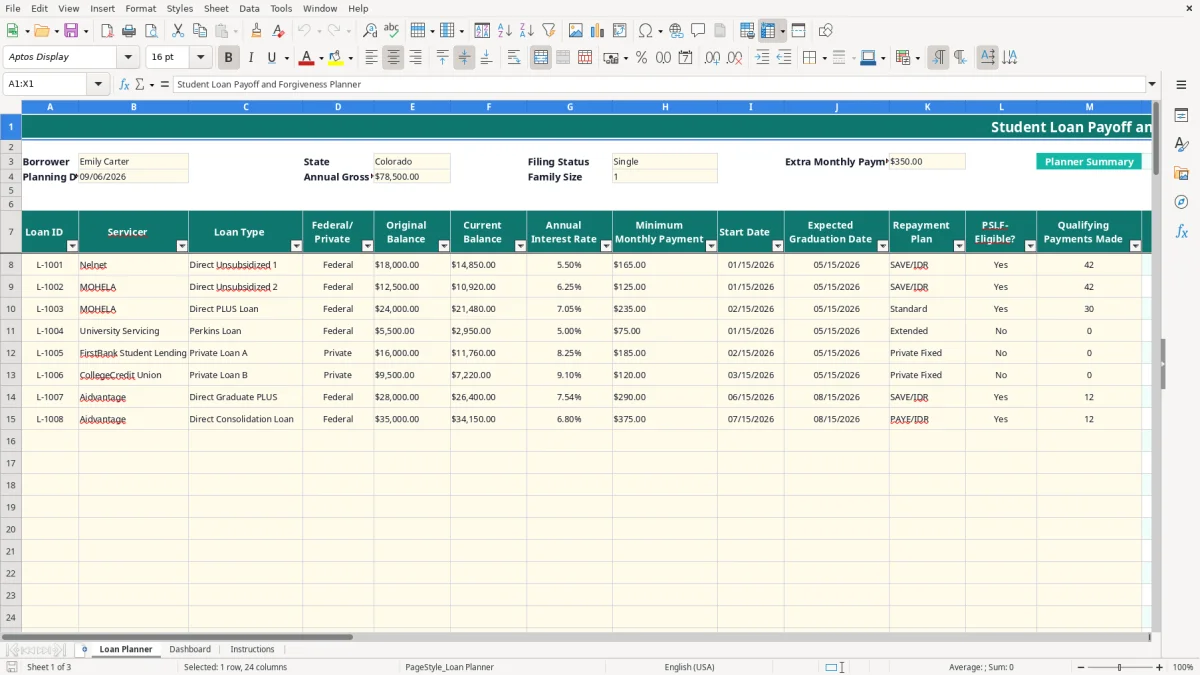
Task: Toggle Bold formatting
Action: [228, 58]
